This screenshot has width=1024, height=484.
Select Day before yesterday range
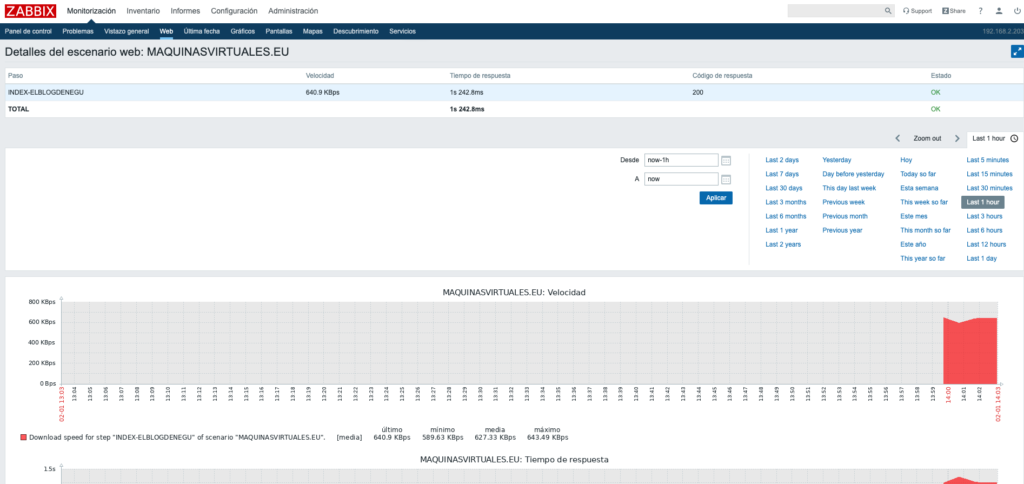tap(853, 174)
